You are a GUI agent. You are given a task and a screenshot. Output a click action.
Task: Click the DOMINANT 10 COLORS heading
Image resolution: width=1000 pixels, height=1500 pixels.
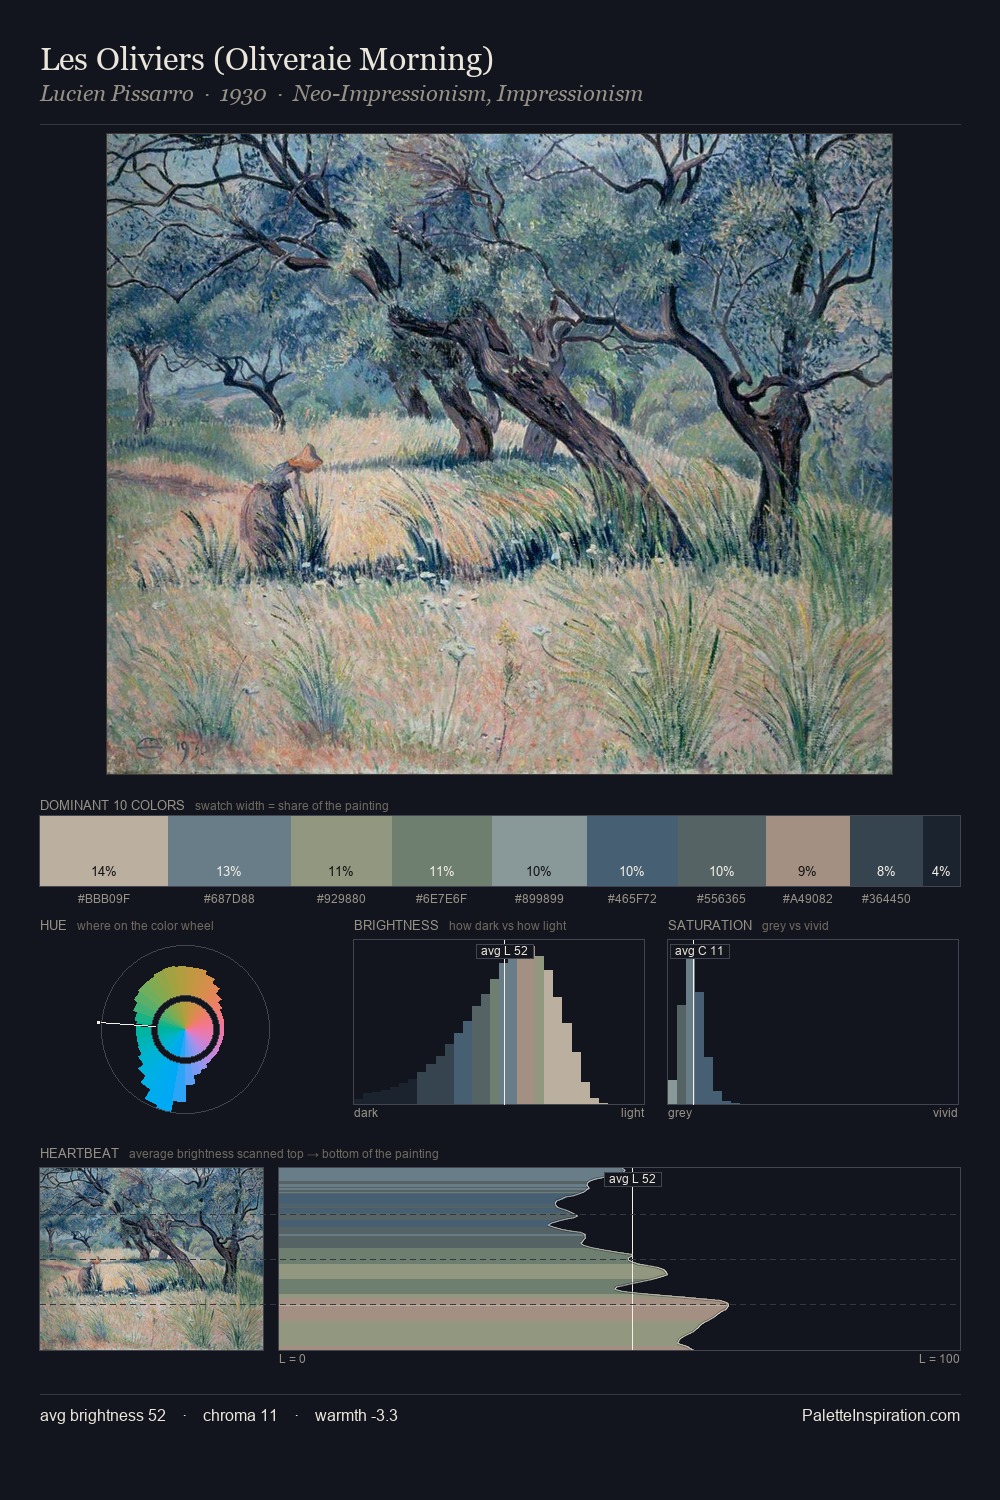tap(112, 805)
